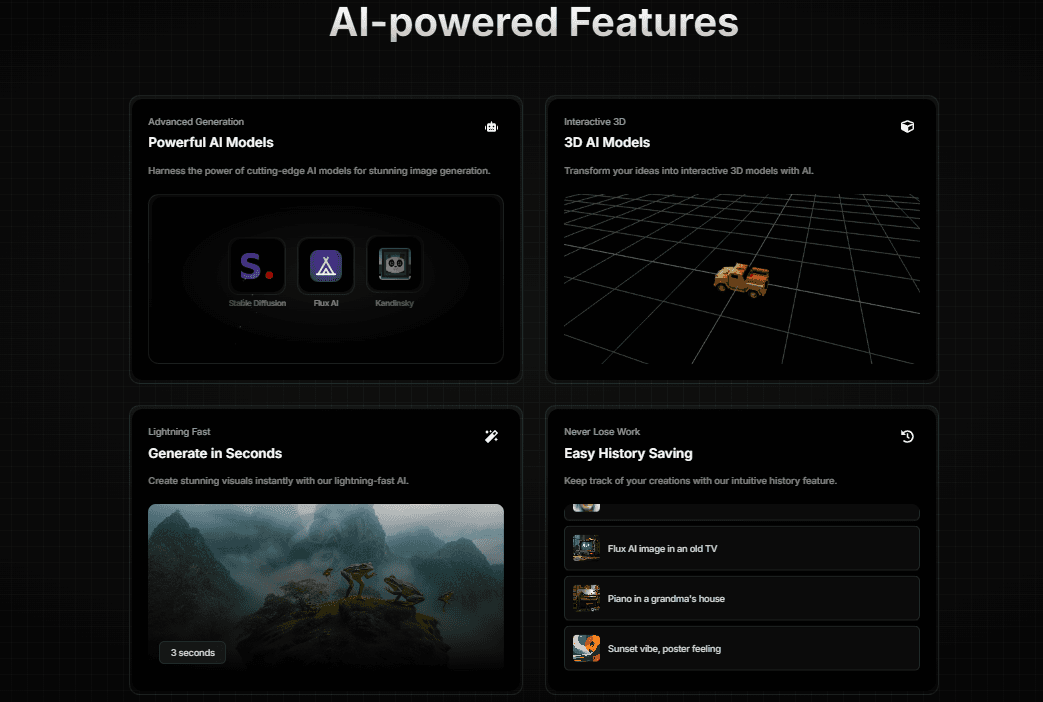This screenshot has height=702, width=1043.
Task: Click thumbnail of the old TV history entry
Action: (586, 548)
